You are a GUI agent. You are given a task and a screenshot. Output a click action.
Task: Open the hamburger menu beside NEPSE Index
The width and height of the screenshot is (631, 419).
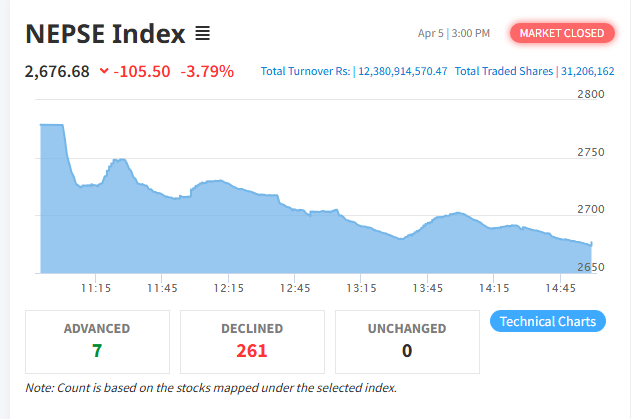202,34
